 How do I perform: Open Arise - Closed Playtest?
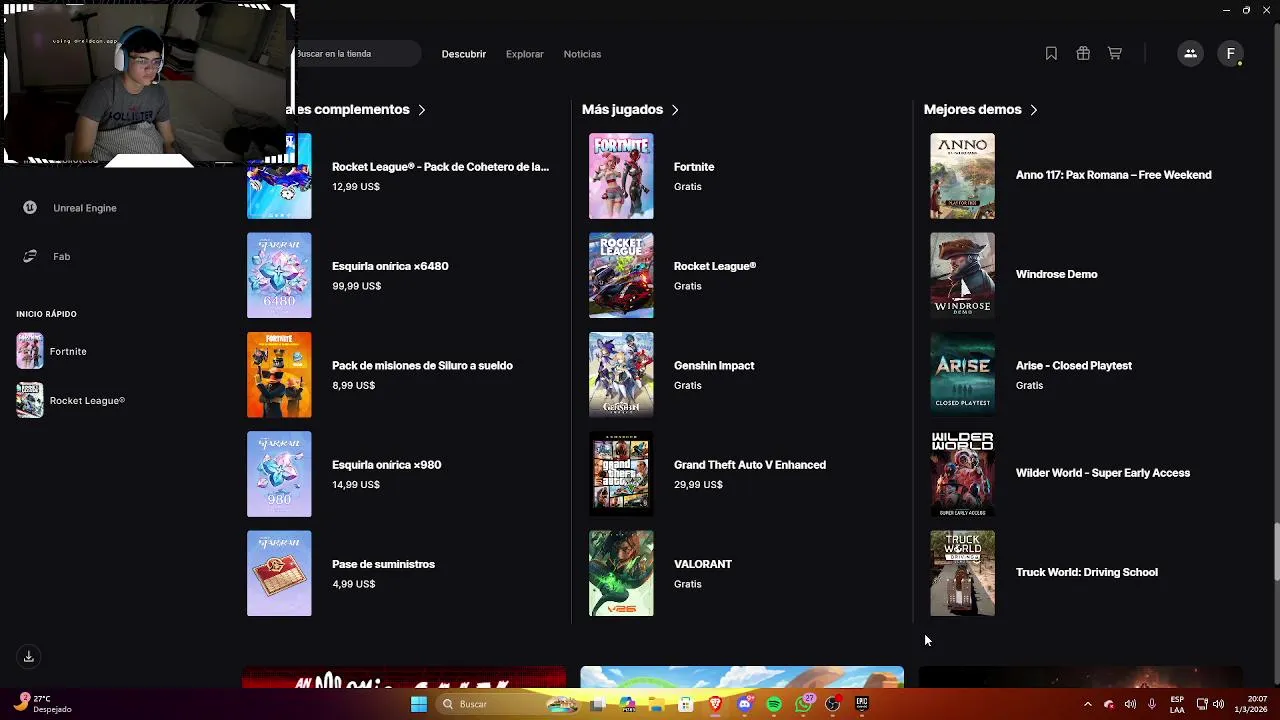tap(1074, 365)
